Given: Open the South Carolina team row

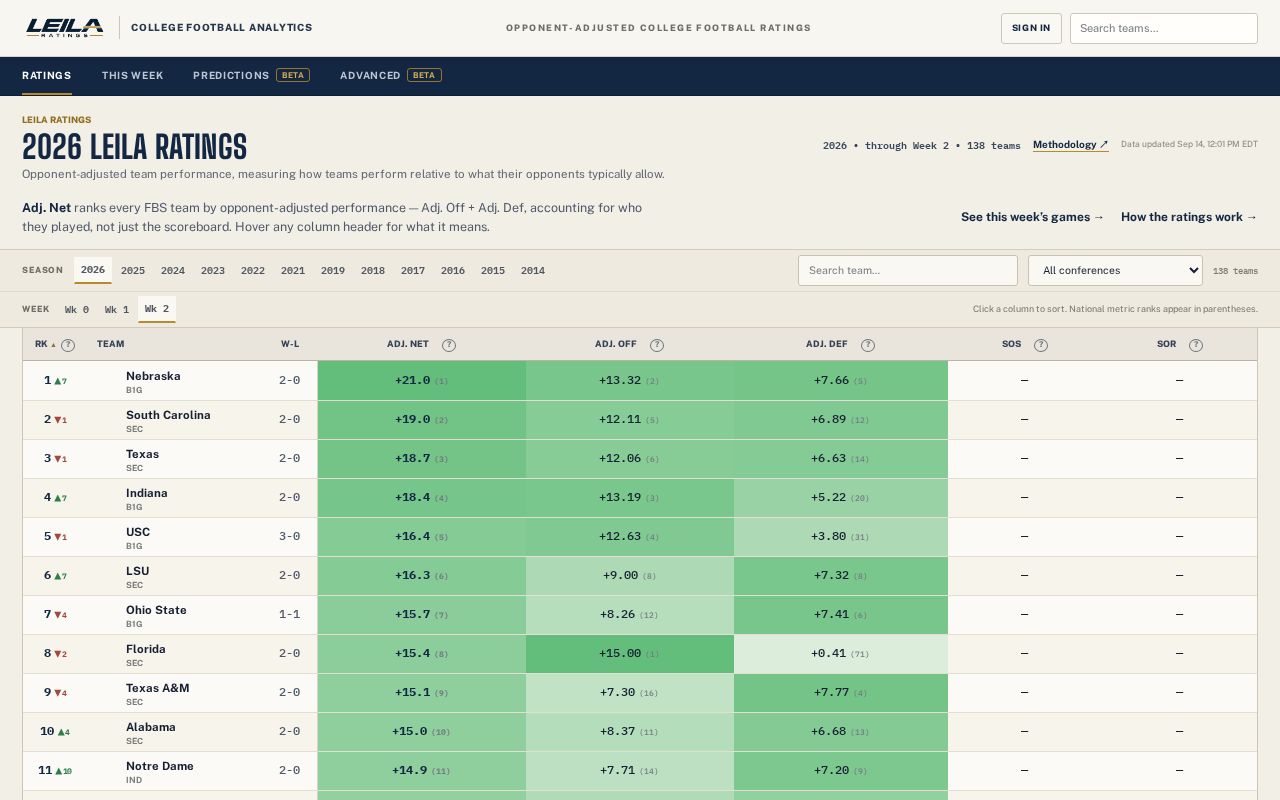Looking at the screenshot, I should click(x=640, y=420).
